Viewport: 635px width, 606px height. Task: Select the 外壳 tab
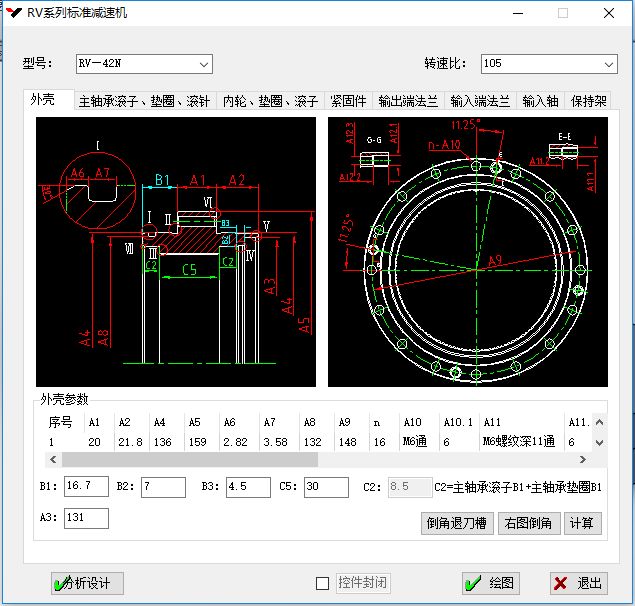(x=48, y=99)
